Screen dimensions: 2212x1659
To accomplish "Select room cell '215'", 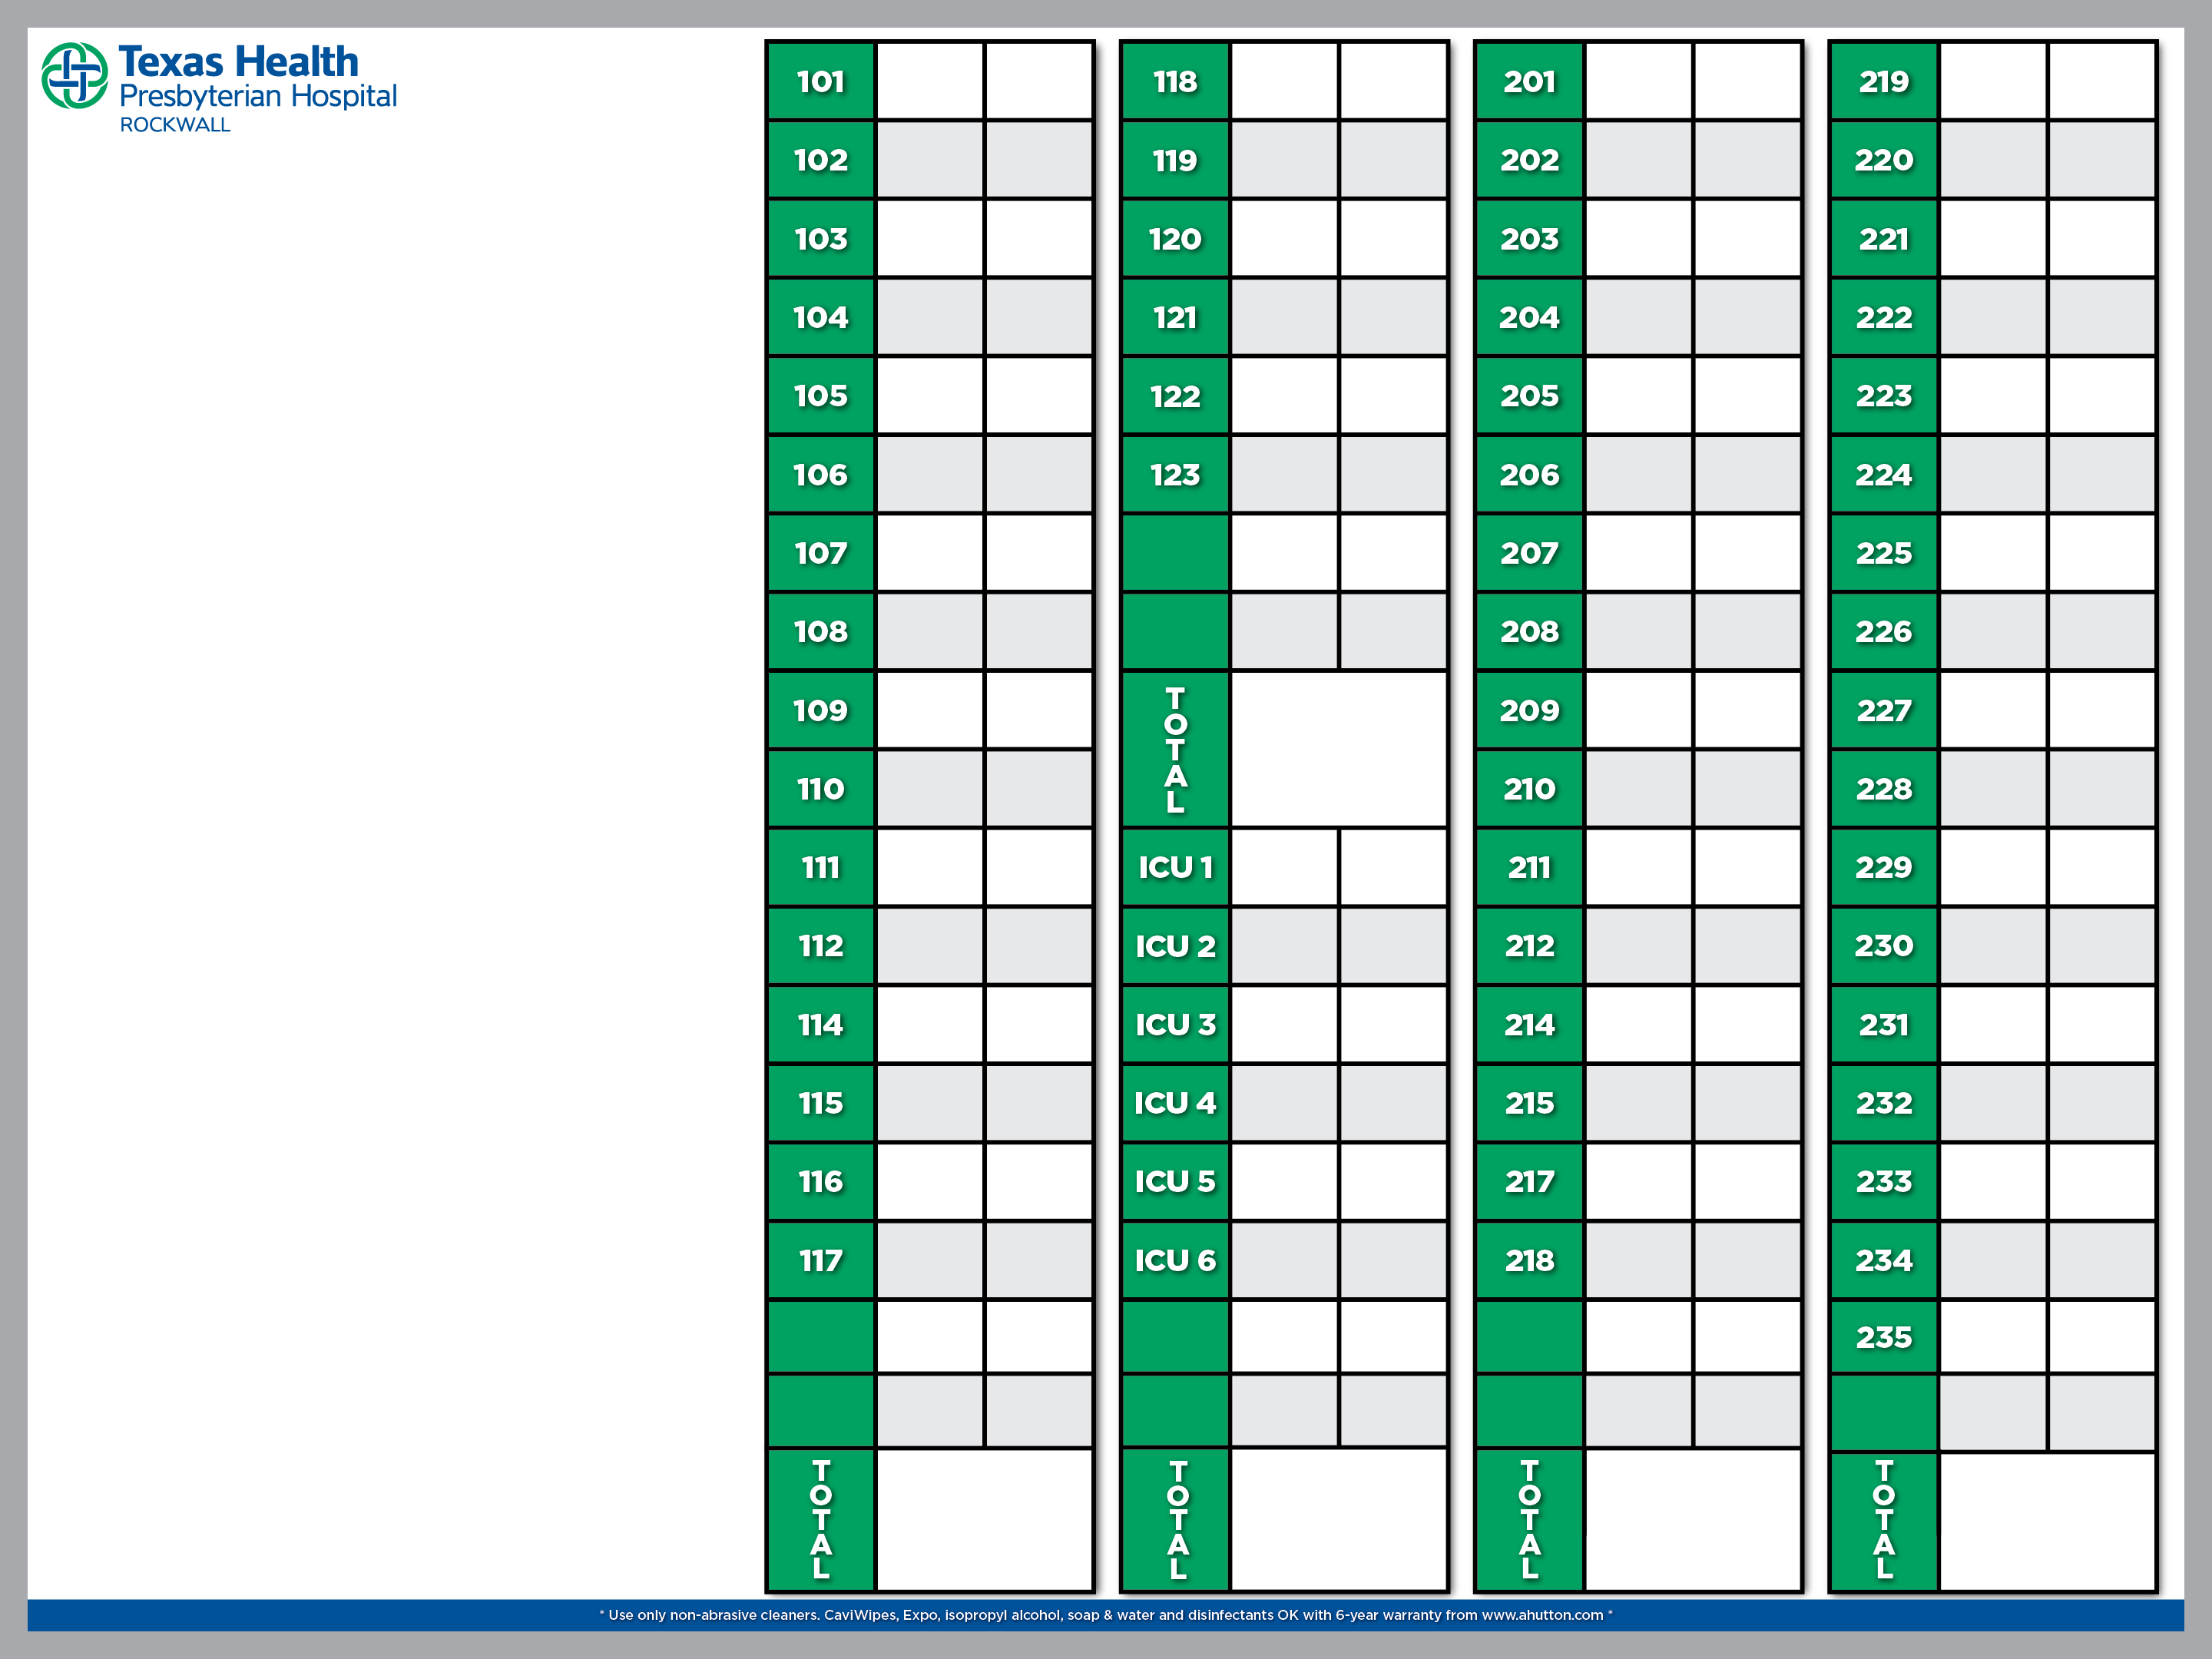I will coord(1530,1103).
